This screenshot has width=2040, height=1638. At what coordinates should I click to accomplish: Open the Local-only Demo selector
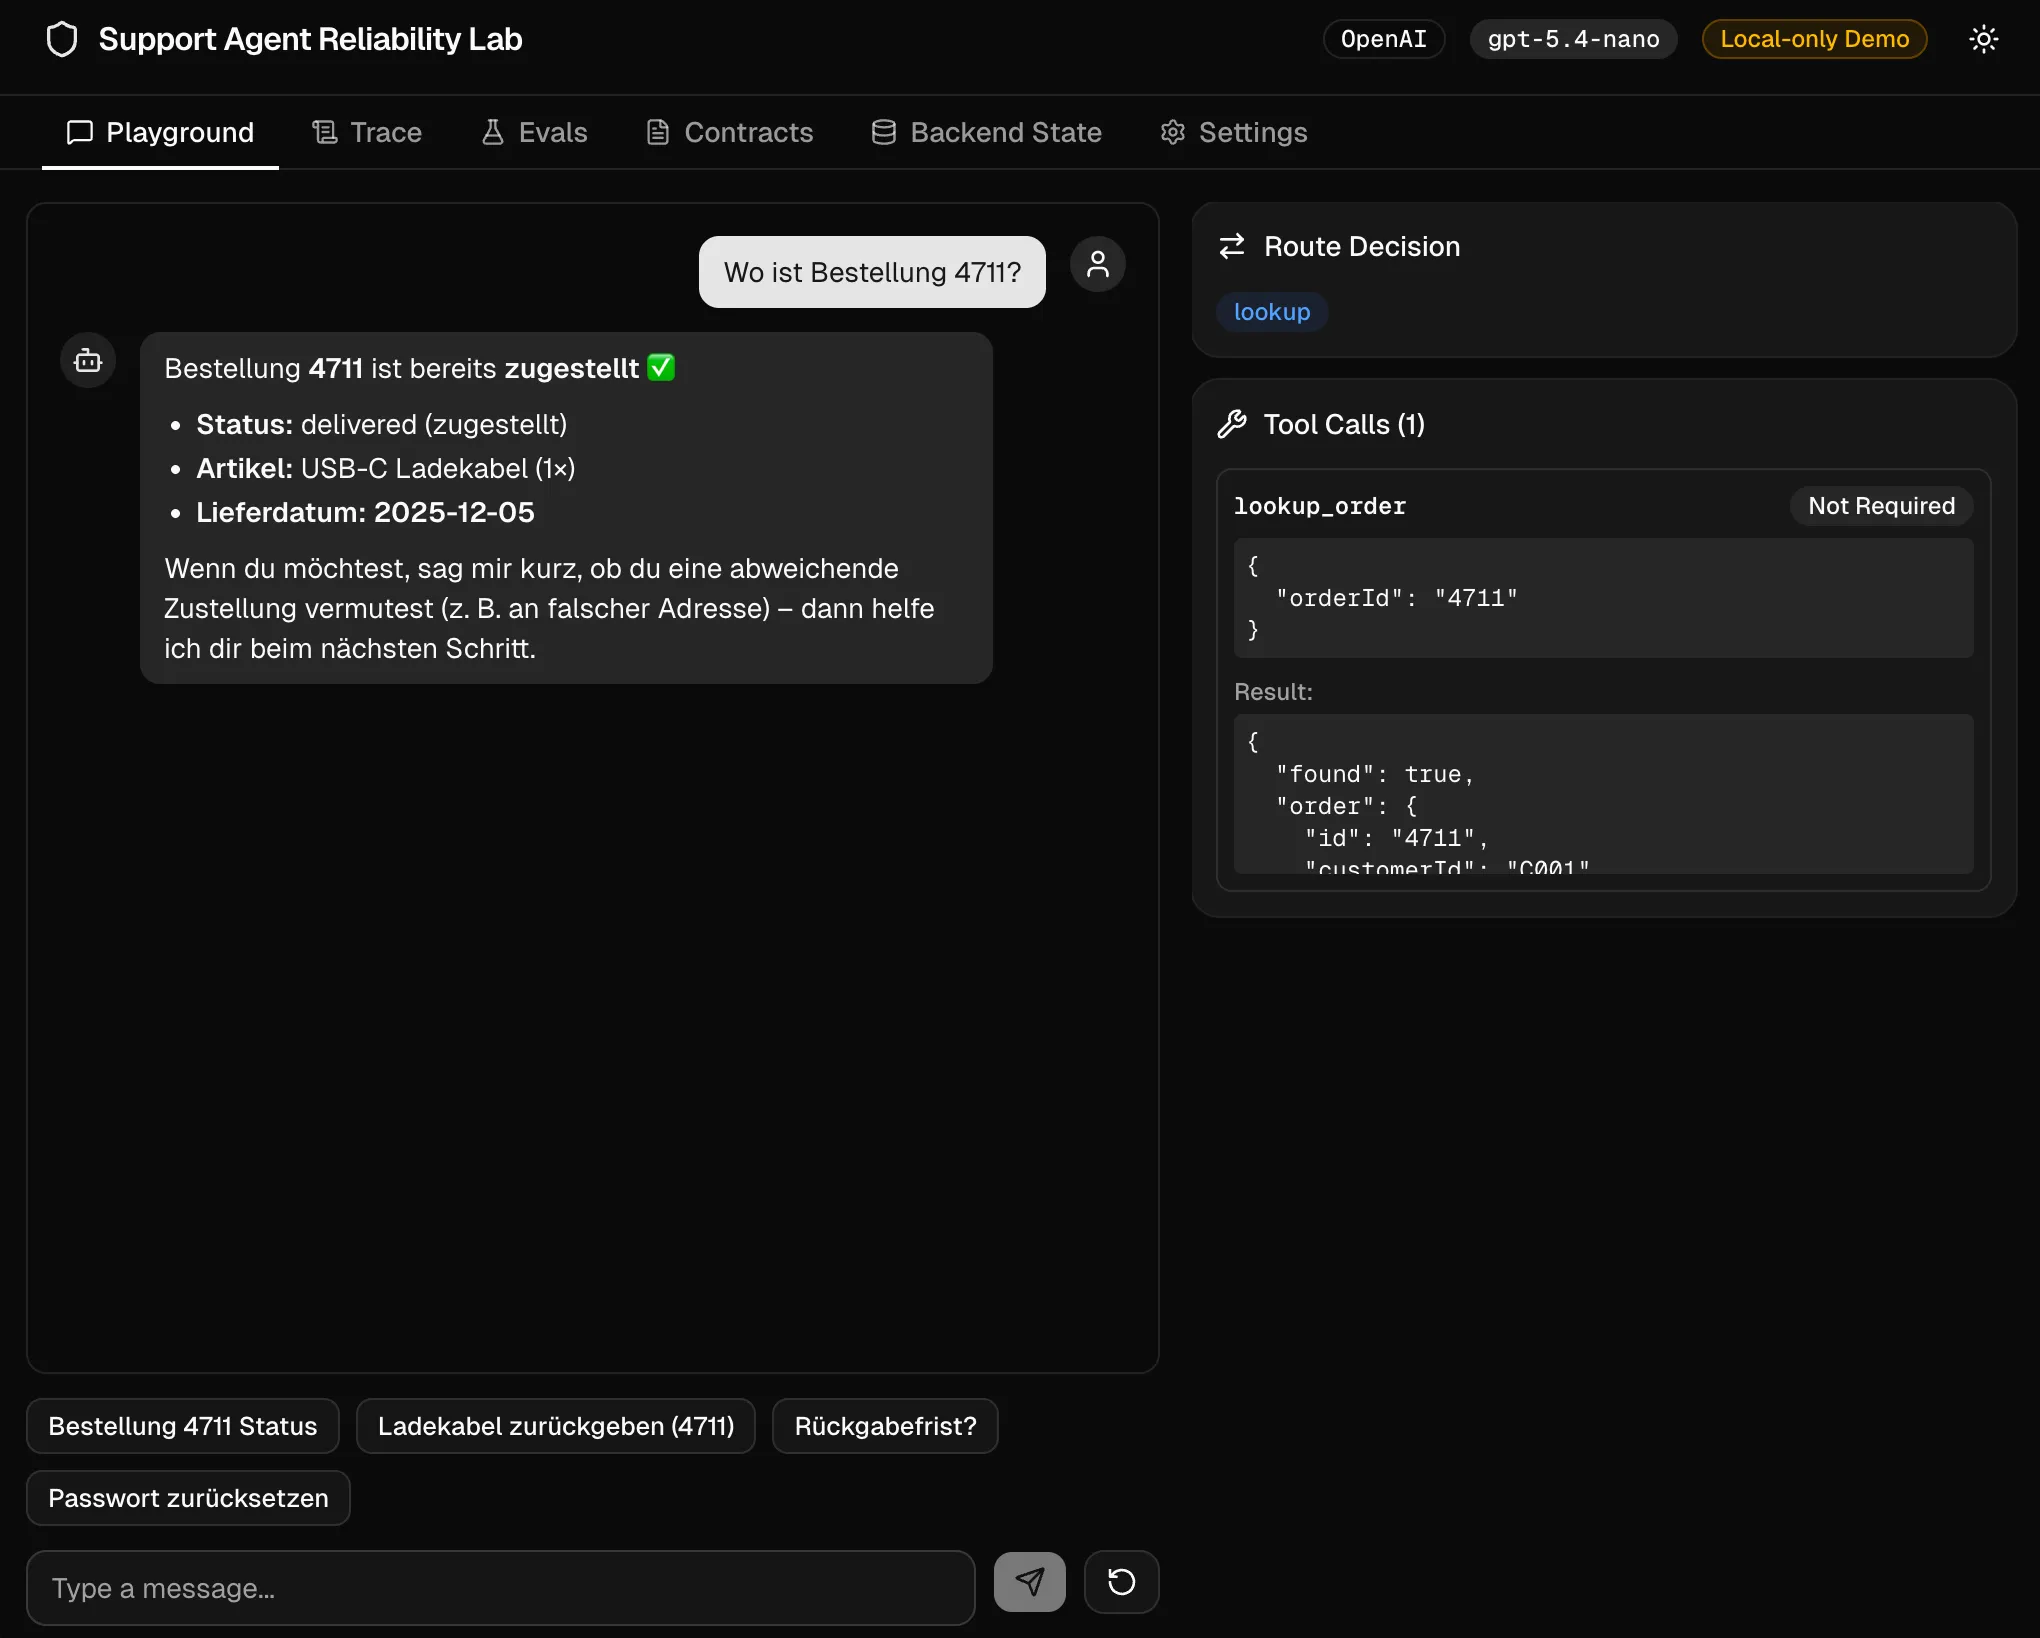pos(1813,38)
